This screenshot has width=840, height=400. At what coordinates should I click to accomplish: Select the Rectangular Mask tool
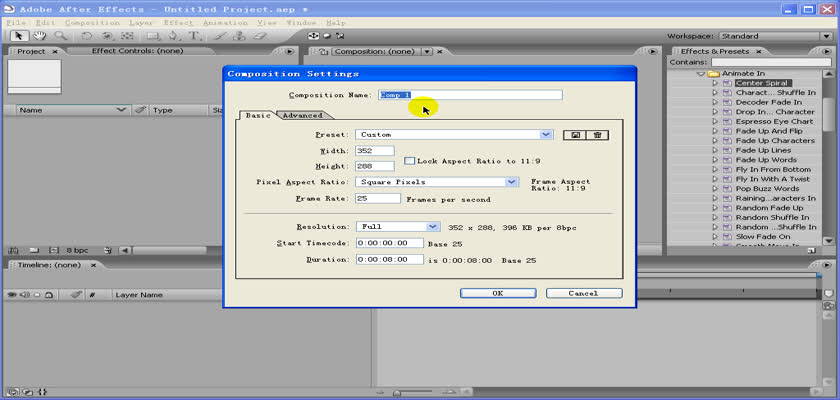[153, 36]
